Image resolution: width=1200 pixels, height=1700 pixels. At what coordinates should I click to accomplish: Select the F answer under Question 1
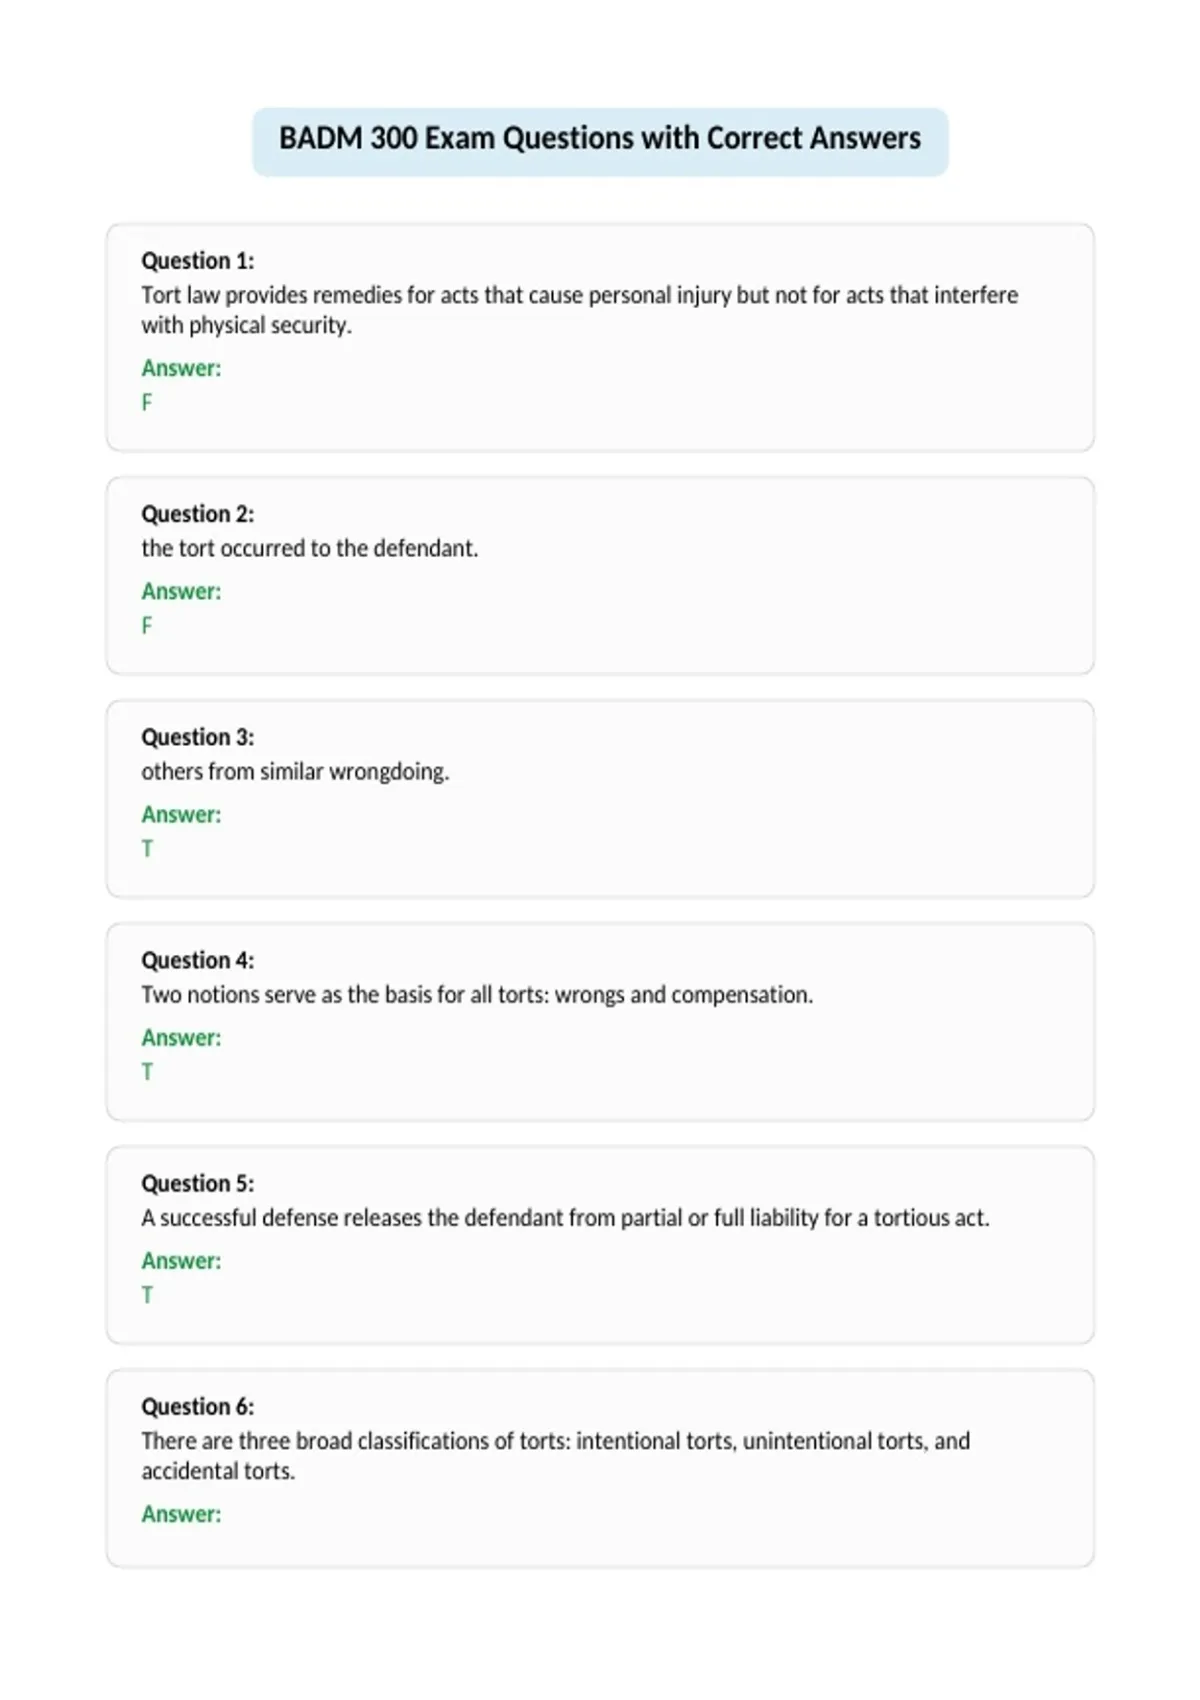tap(147, 402)
